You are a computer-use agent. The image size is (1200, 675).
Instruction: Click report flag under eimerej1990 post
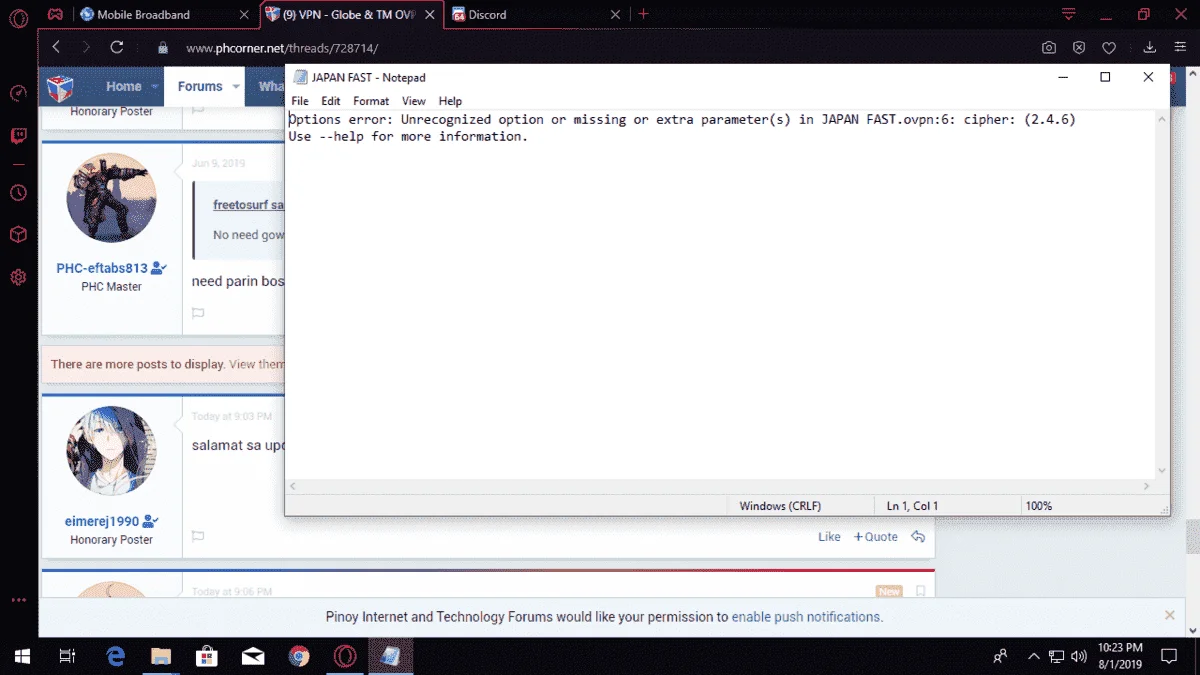(x=198, y=537)
